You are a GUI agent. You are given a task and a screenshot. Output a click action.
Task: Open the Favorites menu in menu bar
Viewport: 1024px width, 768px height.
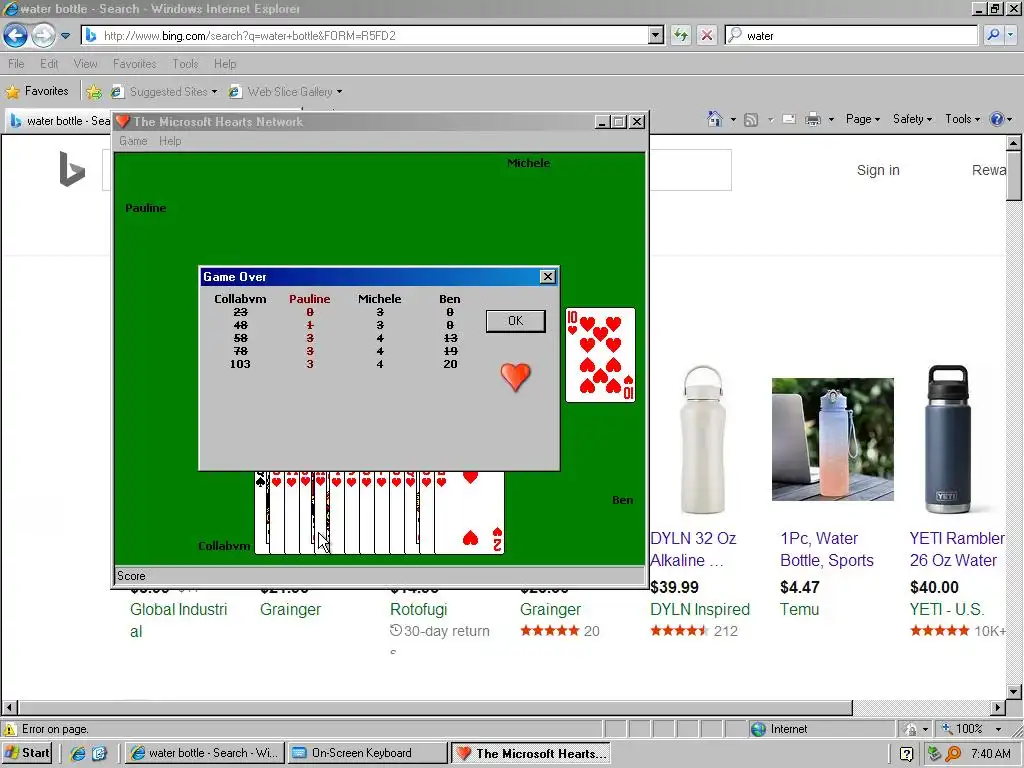[135, 63]
